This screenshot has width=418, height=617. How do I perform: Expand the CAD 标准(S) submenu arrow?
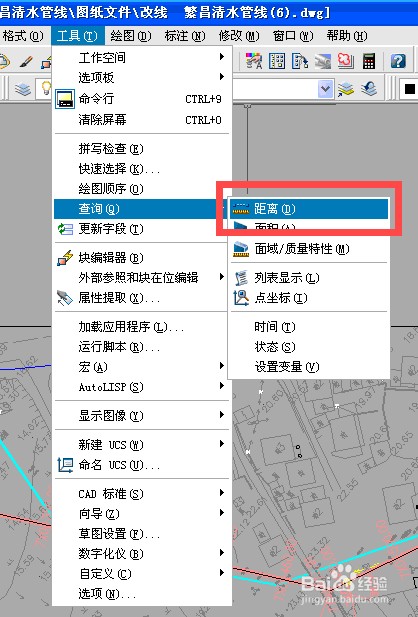coord(222,493)
